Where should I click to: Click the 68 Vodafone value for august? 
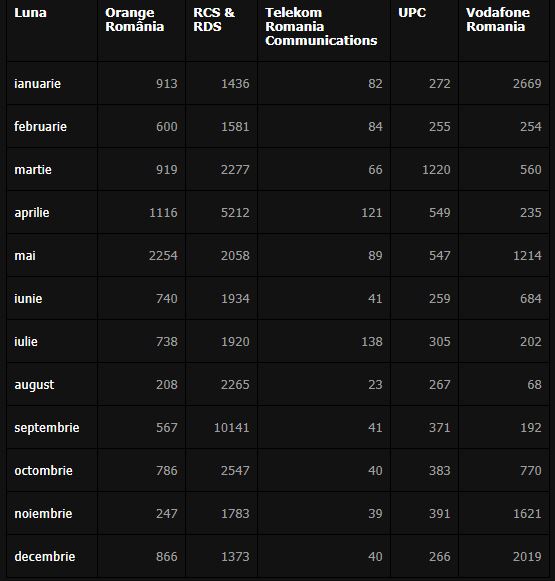pos(535,385)
